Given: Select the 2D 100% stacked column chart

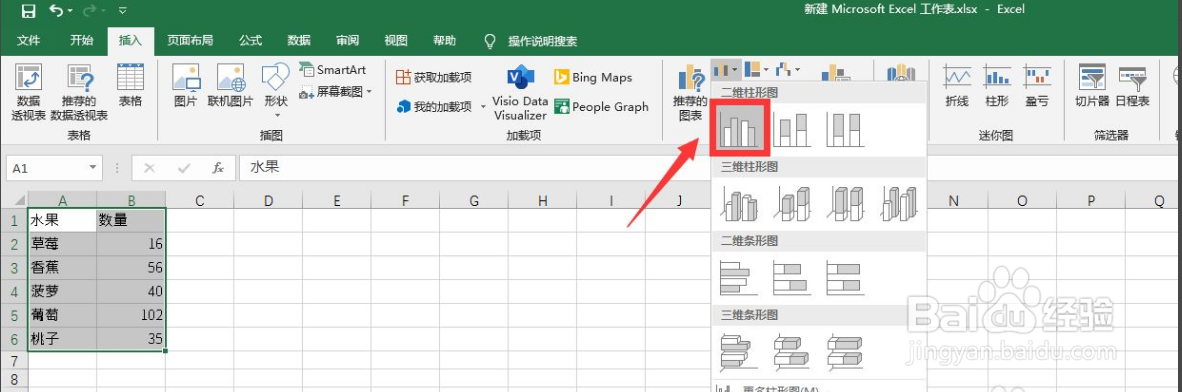Looking at the screenshot, I should point(844,130).
